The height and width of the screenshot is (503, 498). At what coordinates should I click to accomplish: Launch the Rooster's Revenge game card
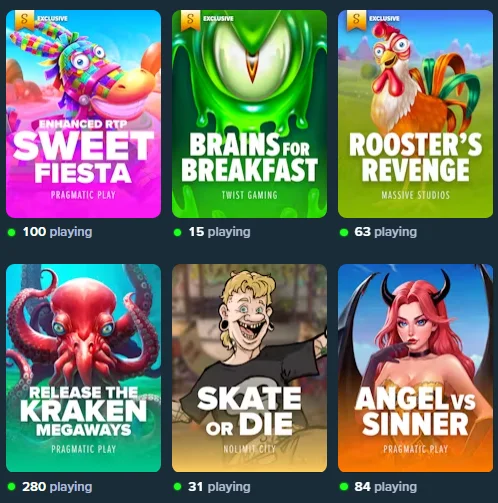[415, 114]
